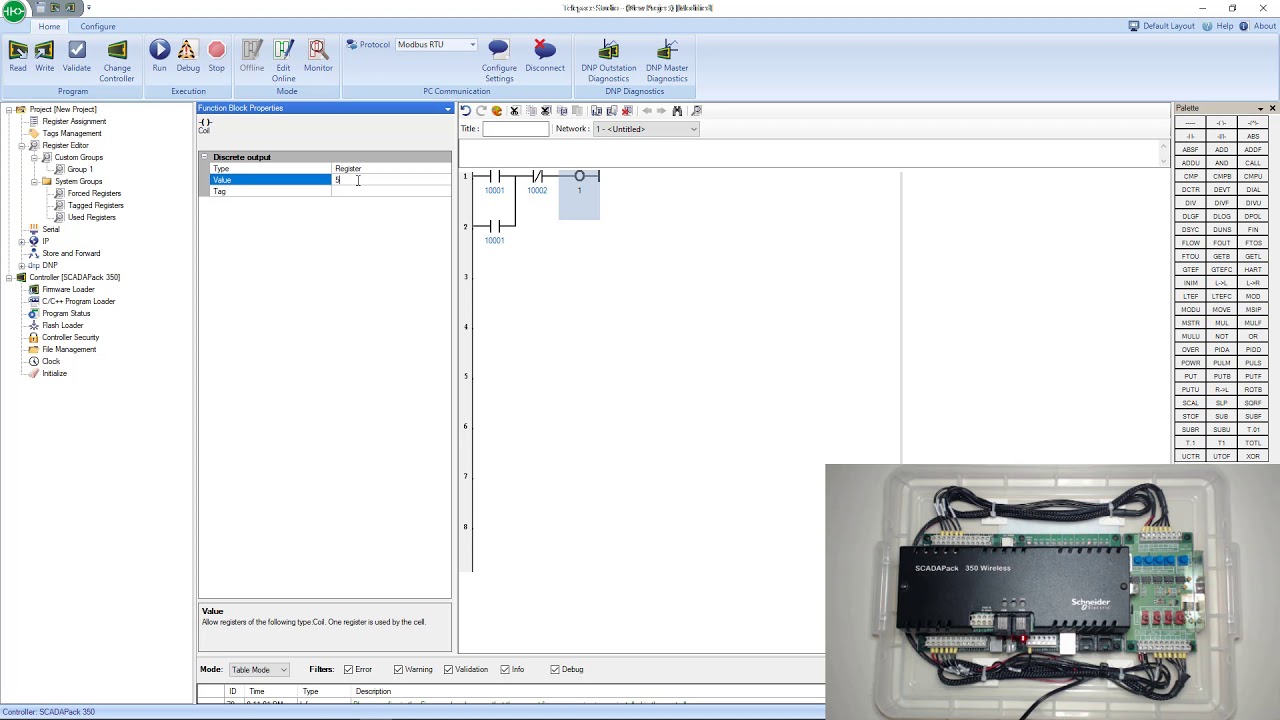
Task: Open Tags Management in project tree
Action: pyautogui.click(x=72, y=133)
